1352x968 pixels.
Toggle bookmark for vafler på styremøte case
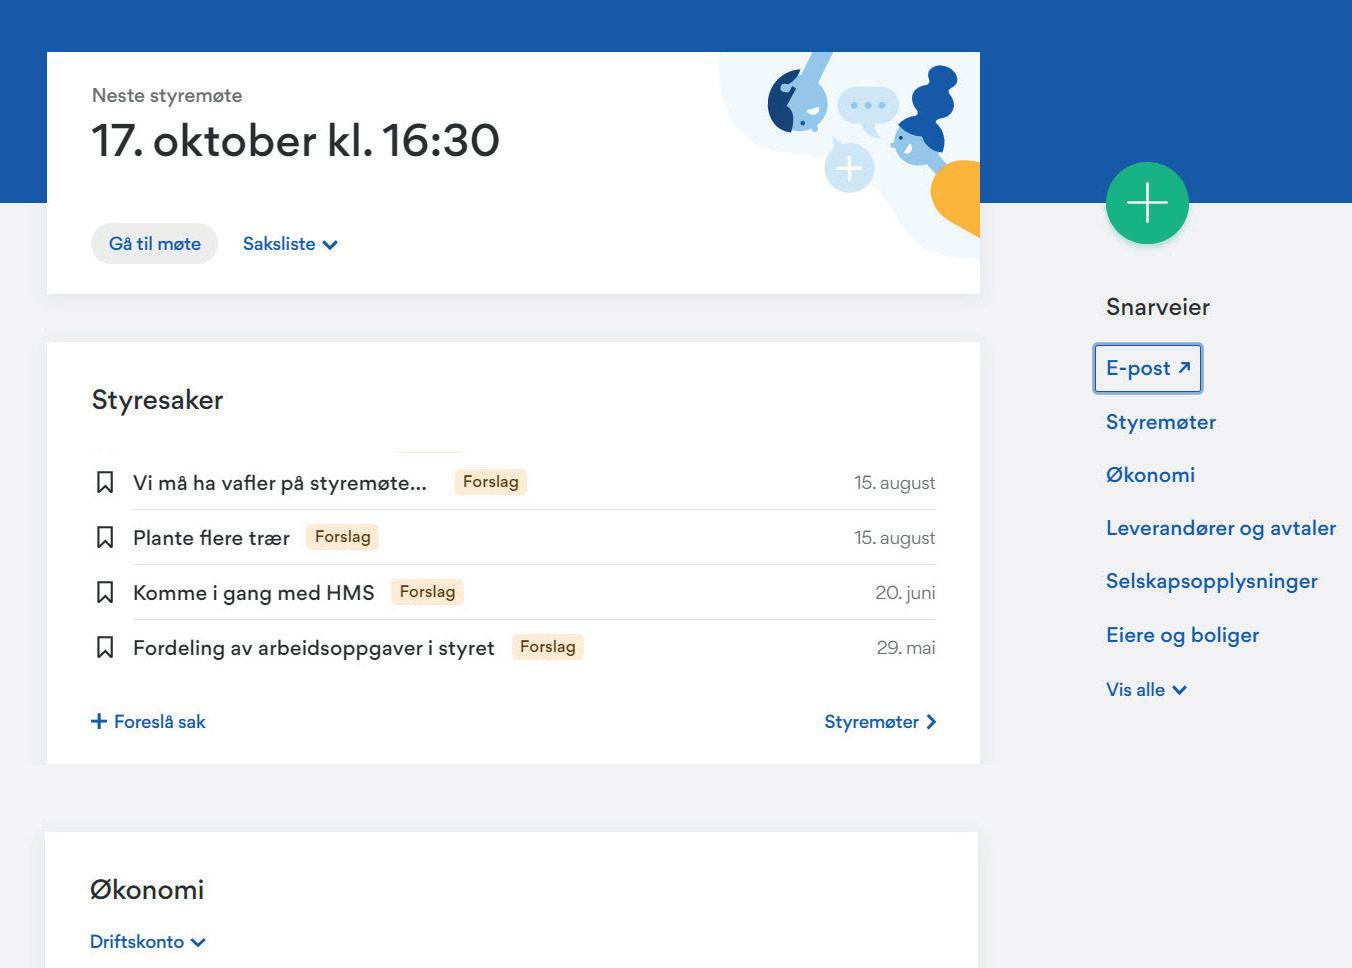[x=104, y=483]
